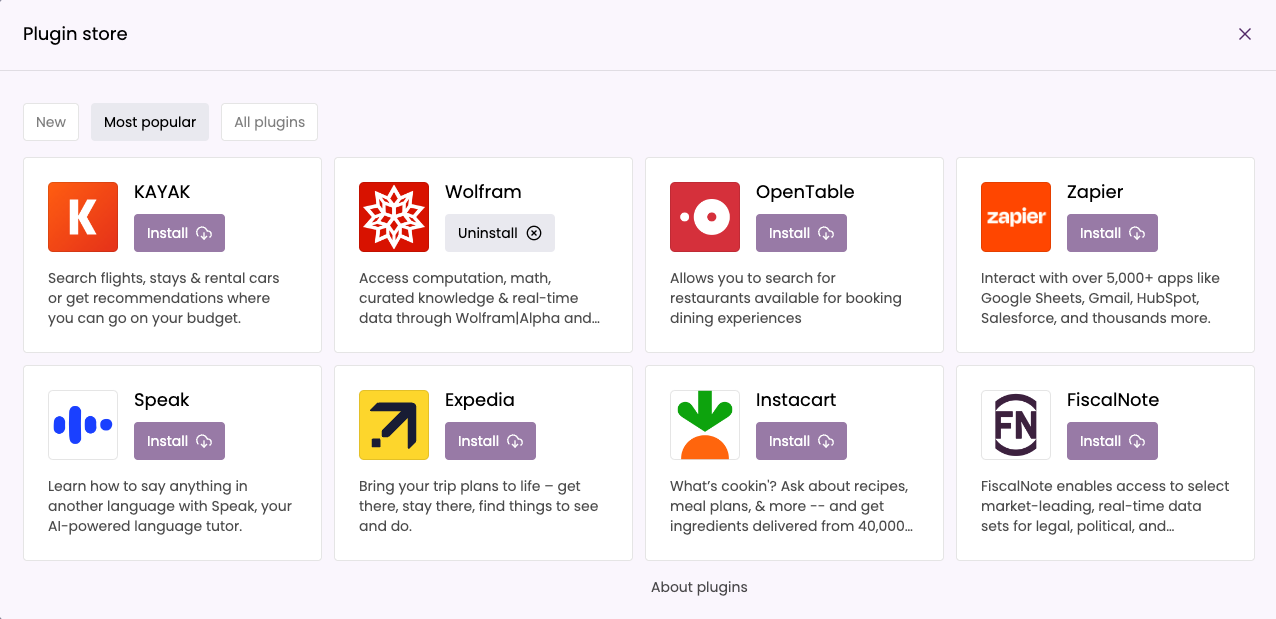
Task: Click the KAYAK plugin logo
Action: (x=83, y=217)
